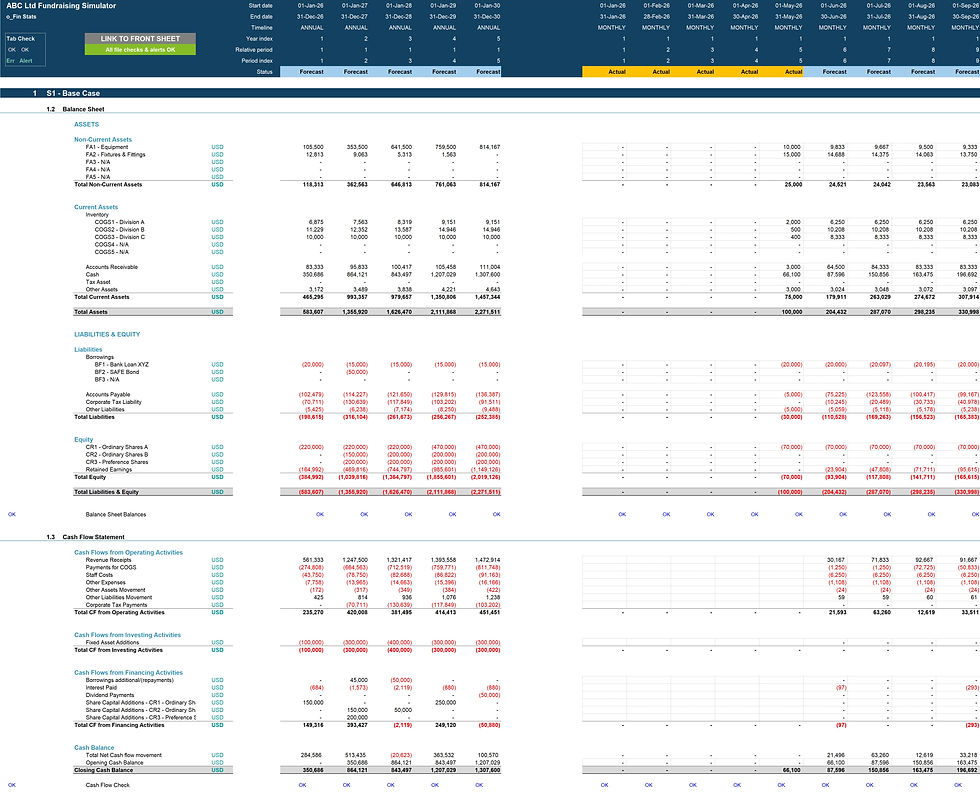Click the ASSETS heading
This screenshot has height=796, width=980.
86,124
